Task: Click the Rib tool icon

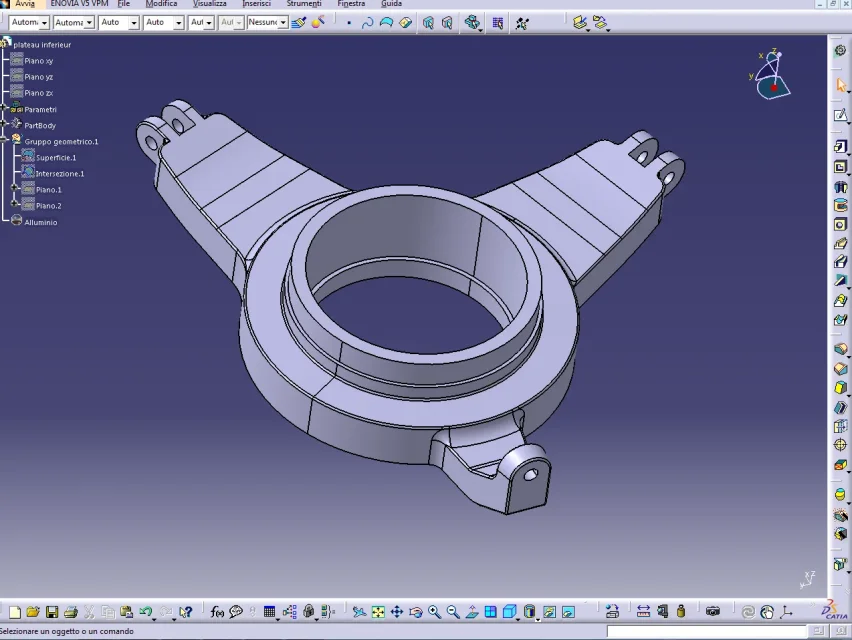Action: [x=840, y=243]
